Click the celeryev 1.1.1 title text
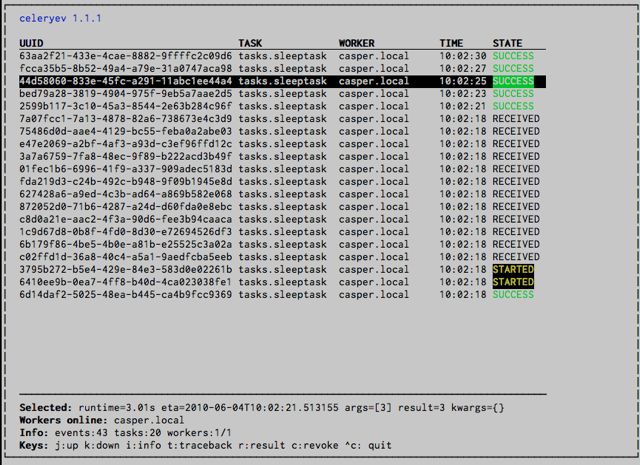Viewport: 640px width, 465px height. click(x=60, y=18)
